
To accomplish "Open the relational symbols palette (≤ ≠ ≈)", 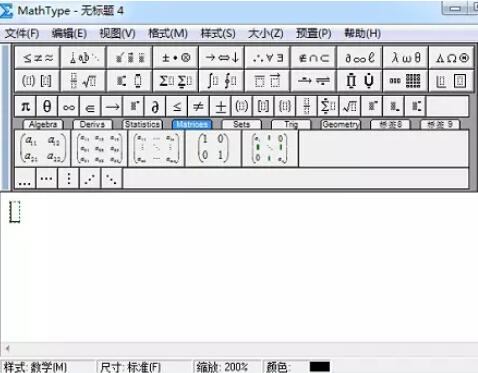I will click(x=37, y=58).
